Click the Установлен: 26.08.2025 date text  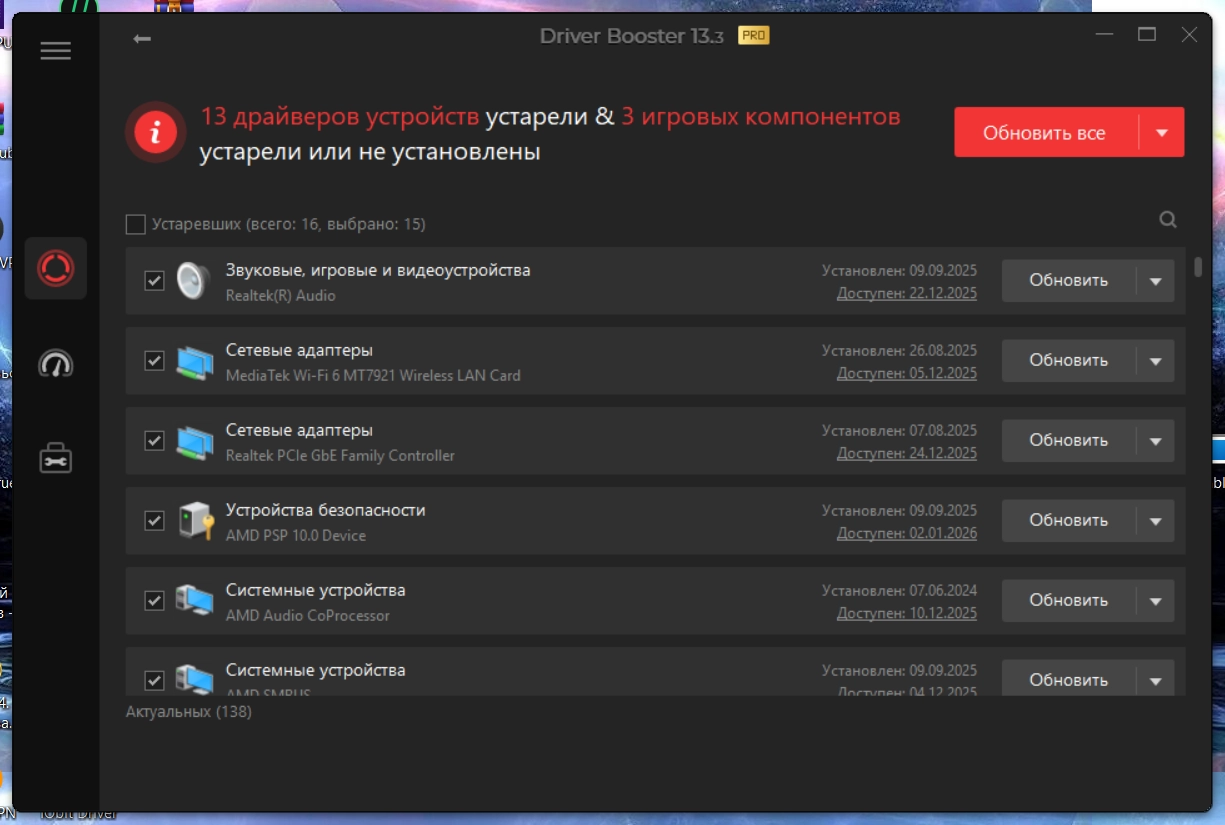click(900, 350)
